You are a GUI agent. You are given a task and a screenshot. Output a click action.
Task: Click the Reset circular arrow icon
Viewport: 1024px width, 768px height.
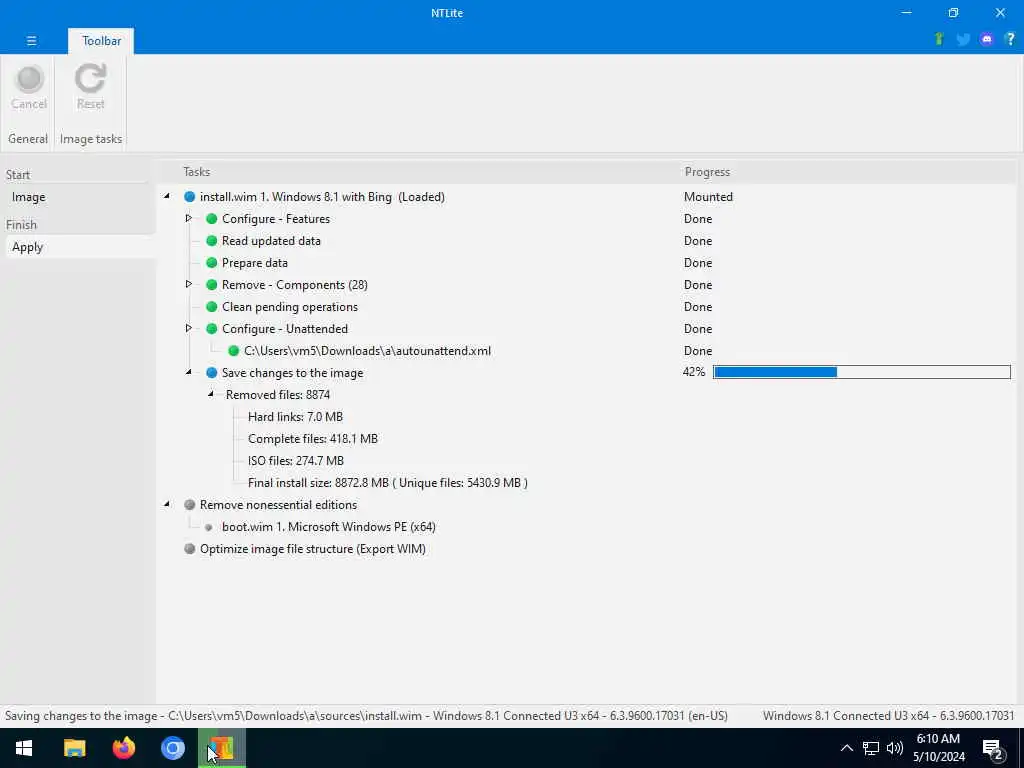click(90, 78)
